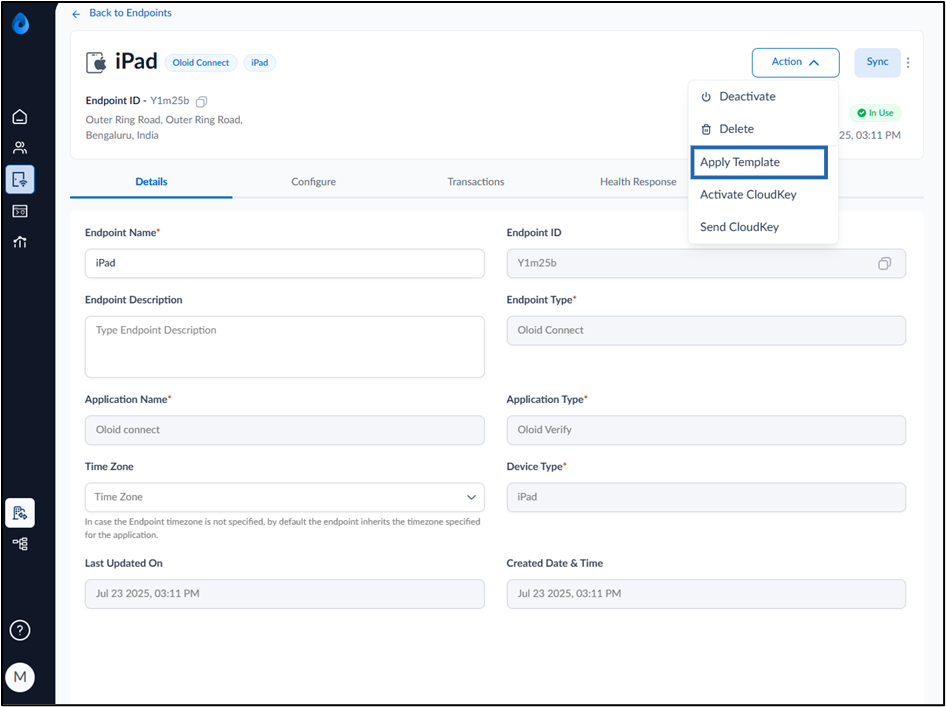Select Activate CloudKey menu option
The height and width of the screenshot is (707, 946).
point(763,195)
